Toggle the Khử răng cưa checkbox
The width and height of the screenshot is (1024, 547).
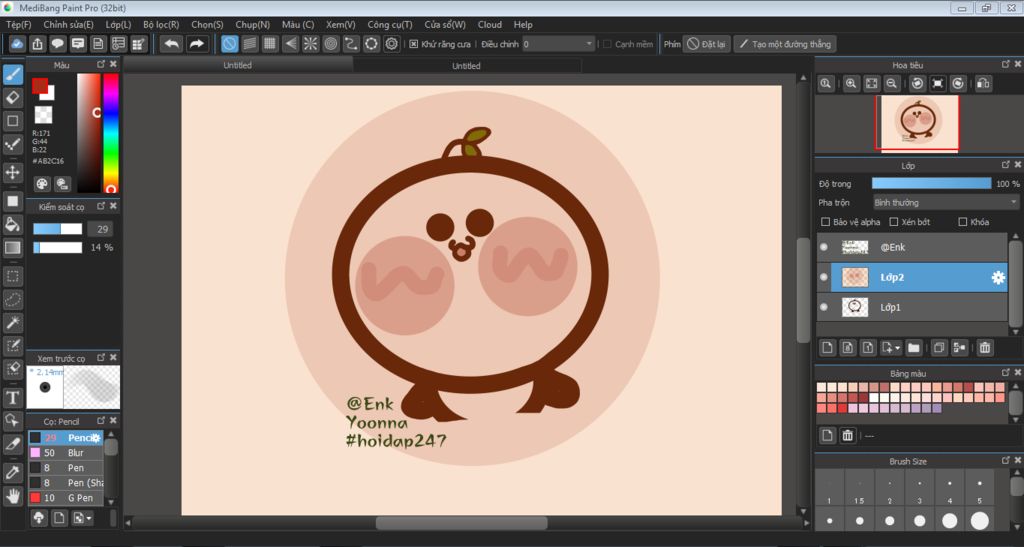pyautogui.click(x=413, y=44)
